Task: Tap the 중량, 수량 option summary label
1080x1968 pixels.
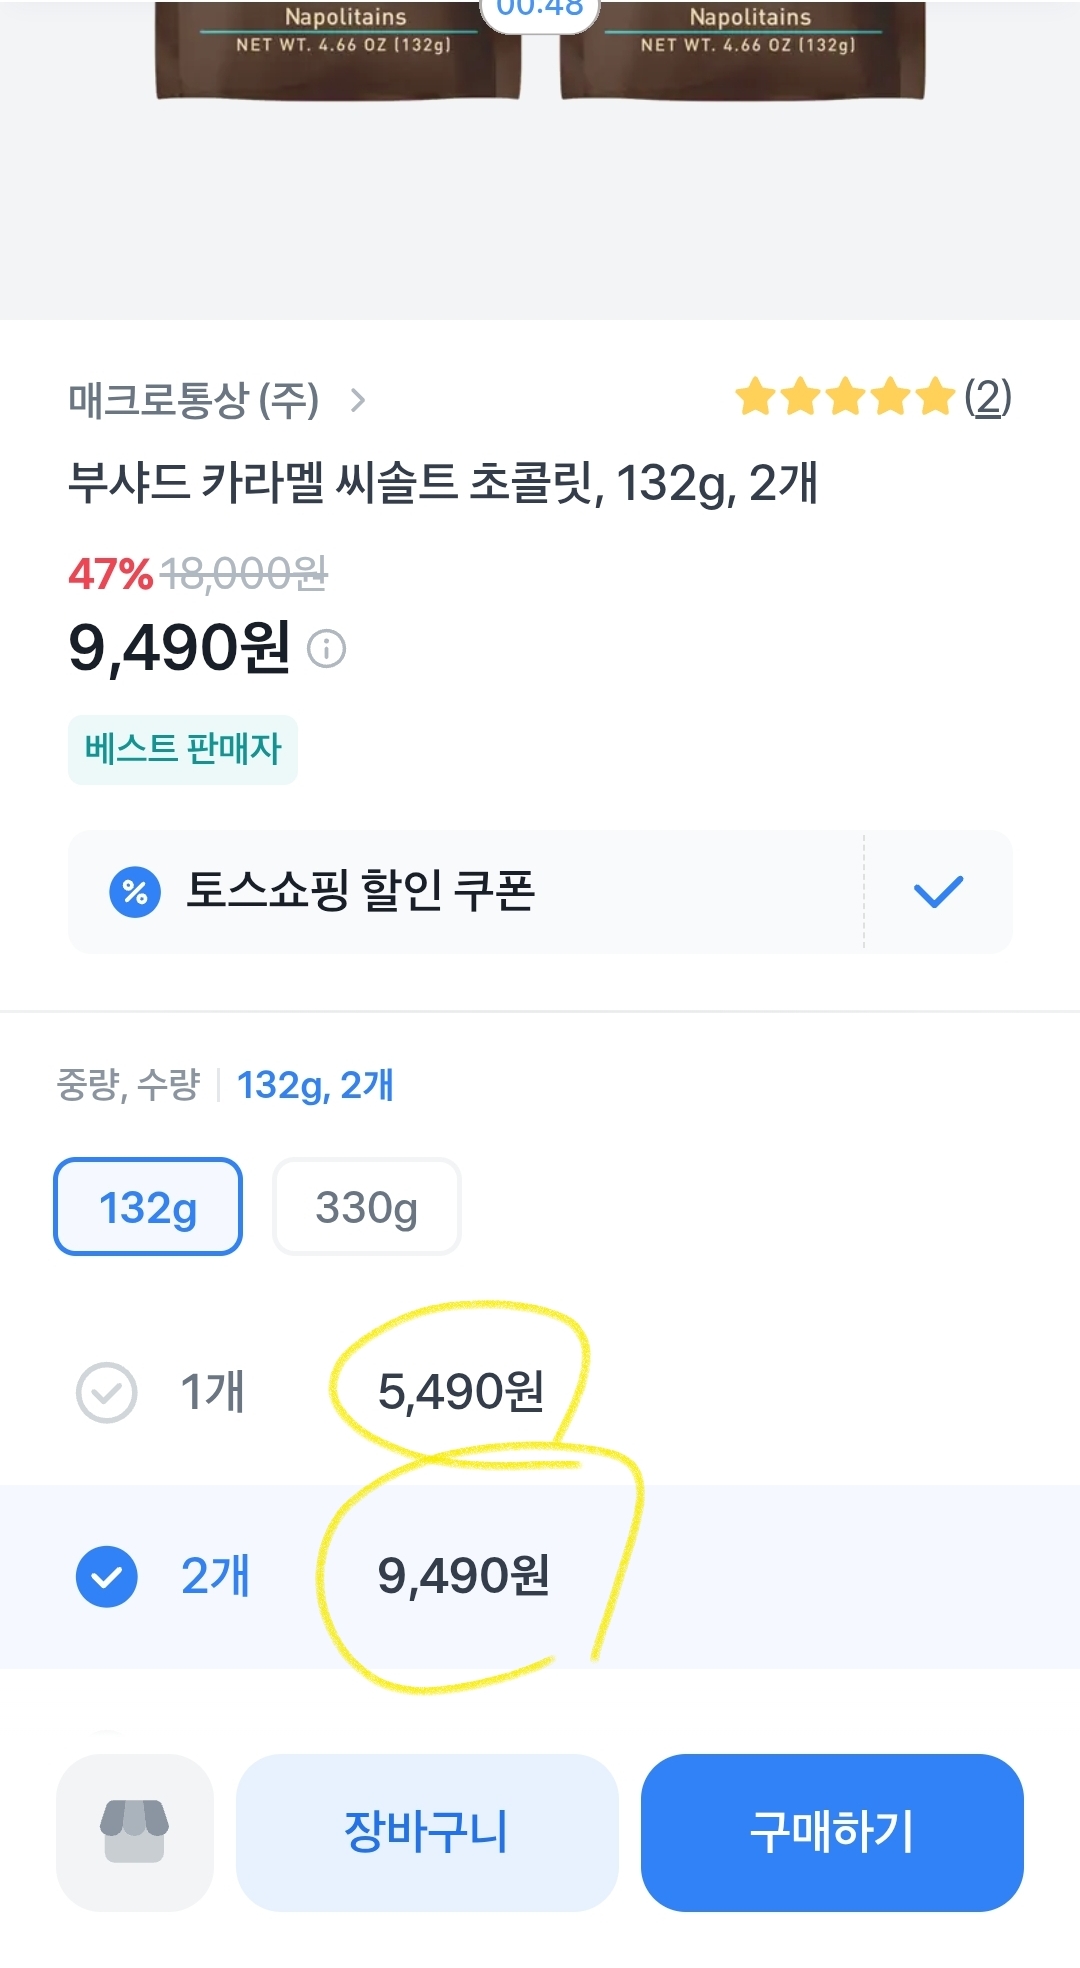Action: 128,1085
